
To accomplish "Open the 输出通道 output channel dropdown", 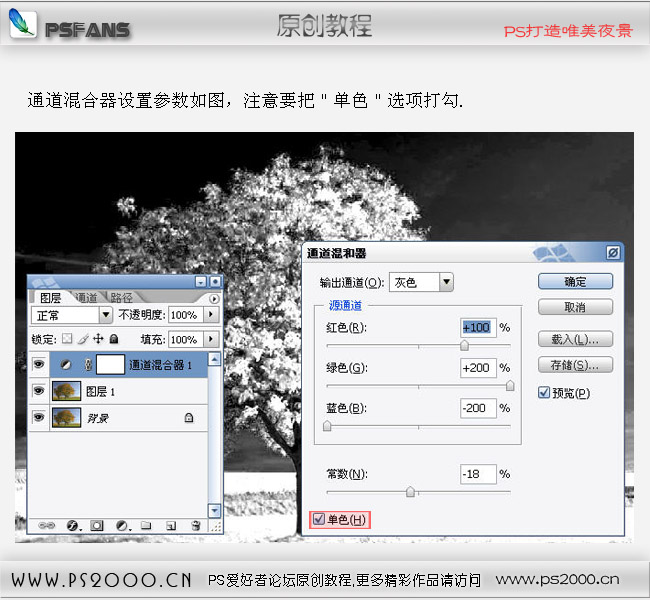I will tap(446, 282).
